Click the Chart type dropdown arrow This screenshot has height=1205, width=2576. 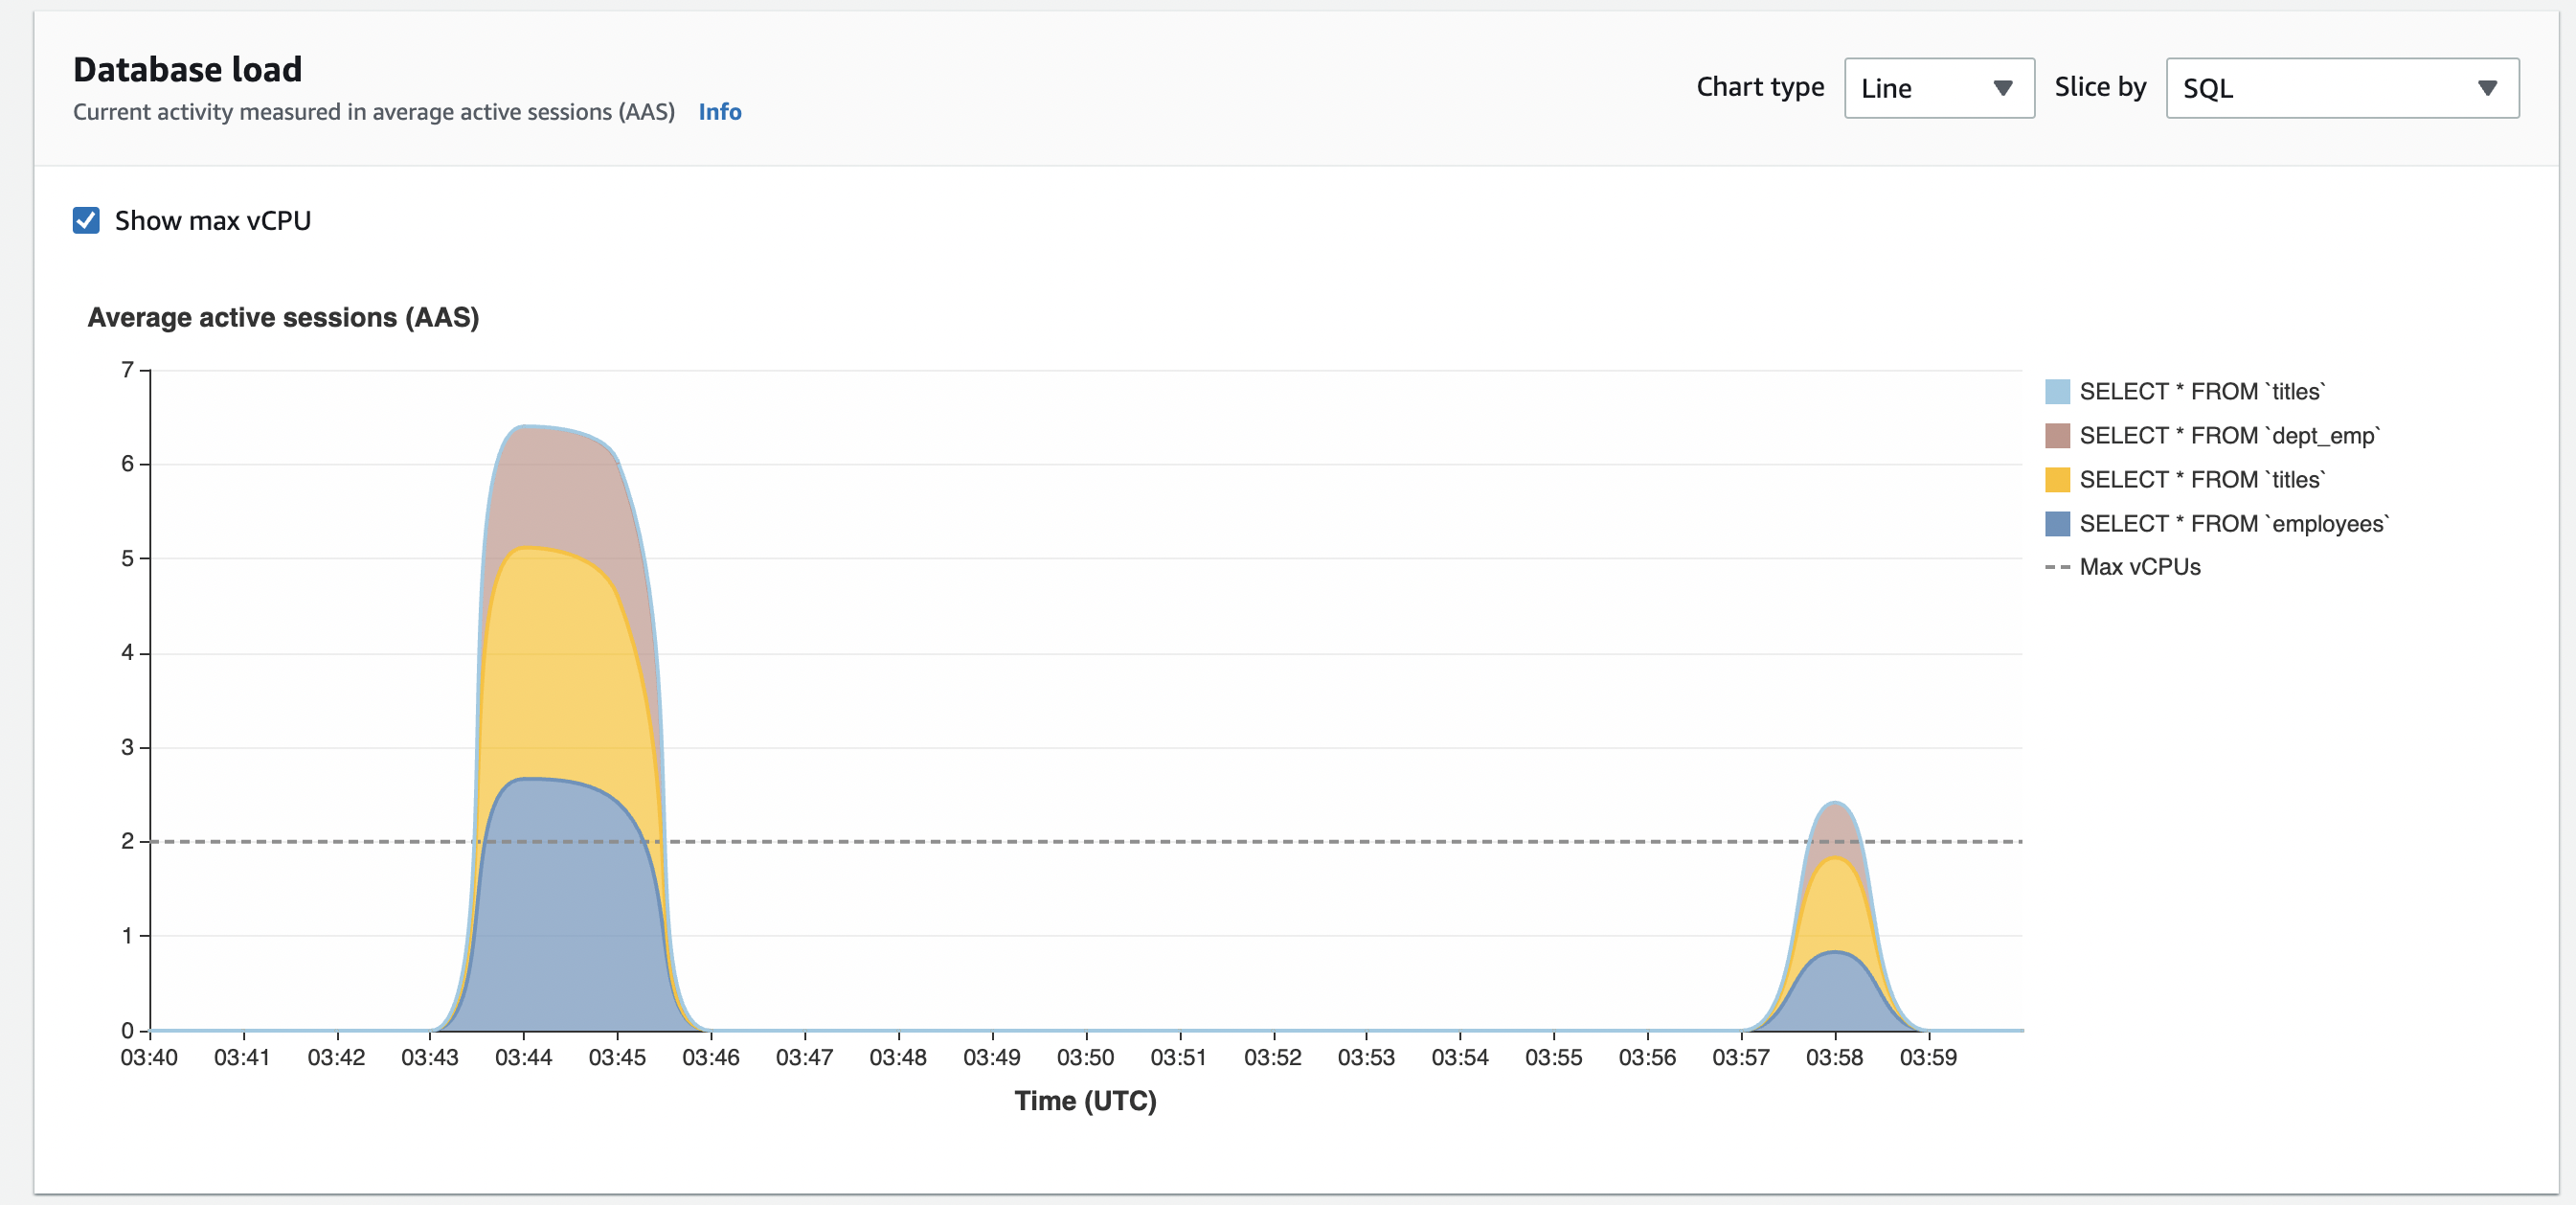click(2002, 88)
